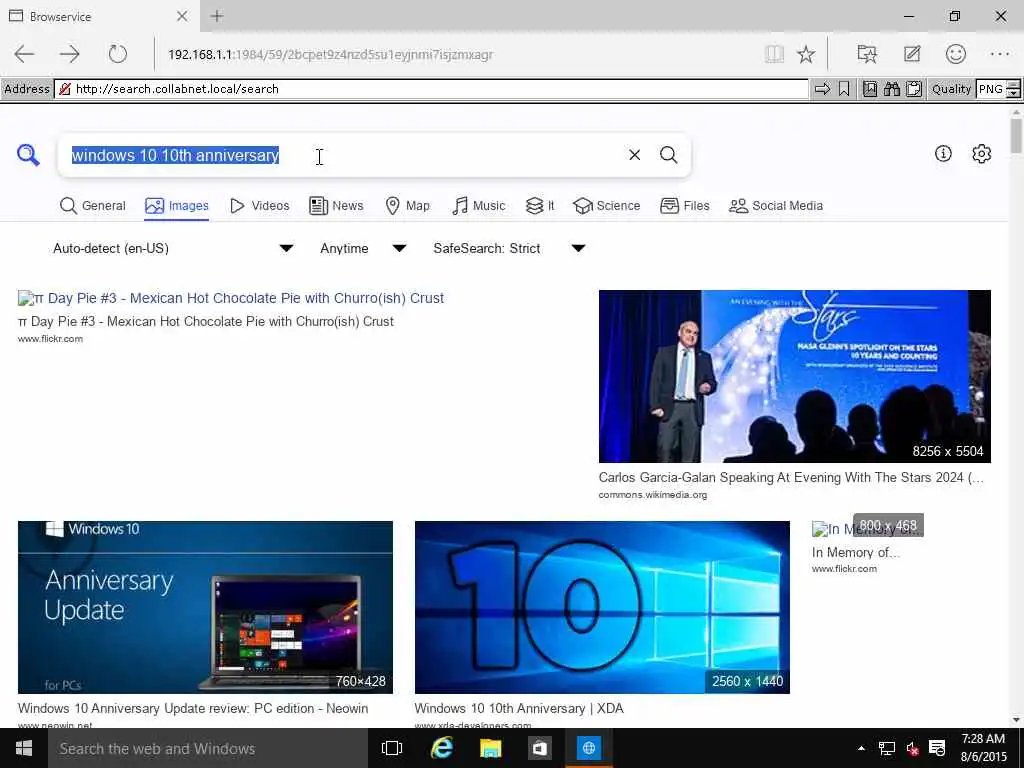The height and width of the screenshot is (768, 1024).
Task: Open File Explorer from taskbar
Action: click(x=490, y=748)
